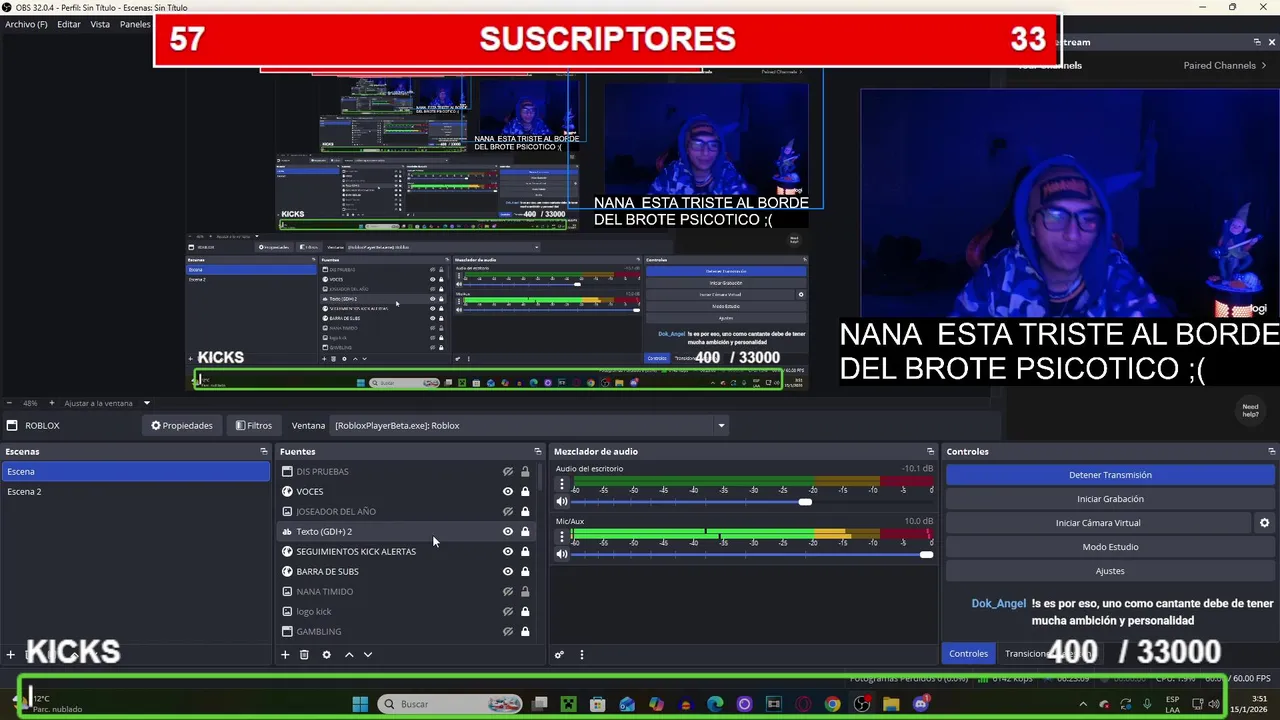Open the Paneles menu
This screenshot has width=1280, height=720.
(135, 24)
